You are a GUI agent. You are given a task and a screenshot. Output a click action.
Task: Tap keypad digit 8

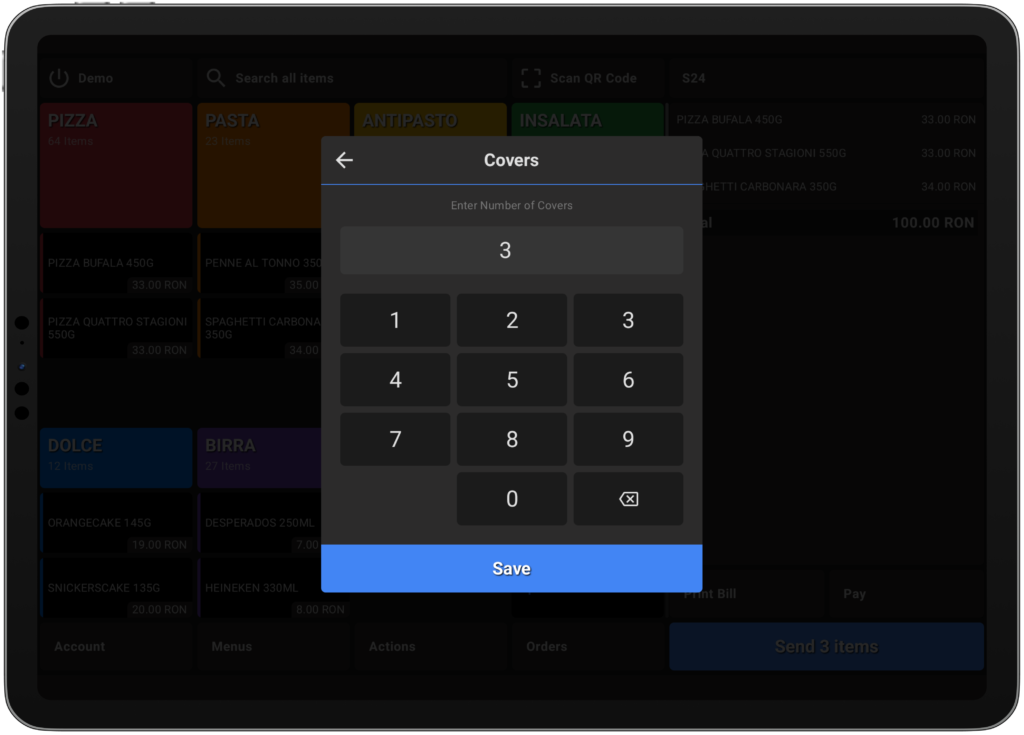(x=512, y=439)
